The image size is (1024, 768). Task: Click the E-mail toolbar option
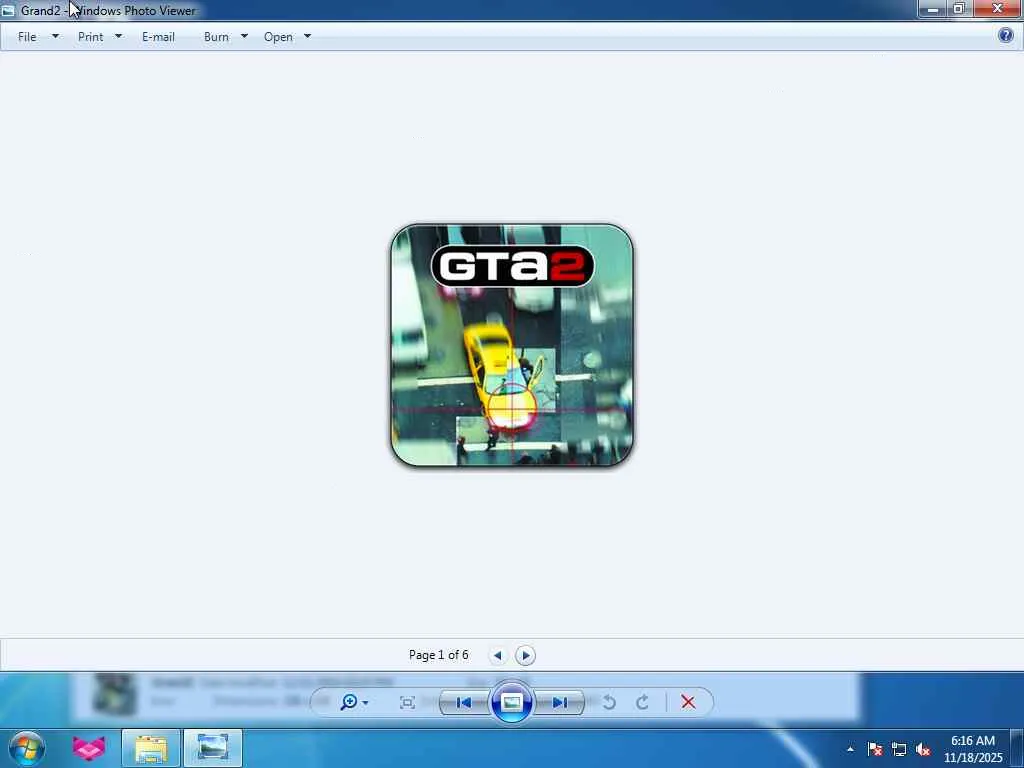(x=158, y=37)
